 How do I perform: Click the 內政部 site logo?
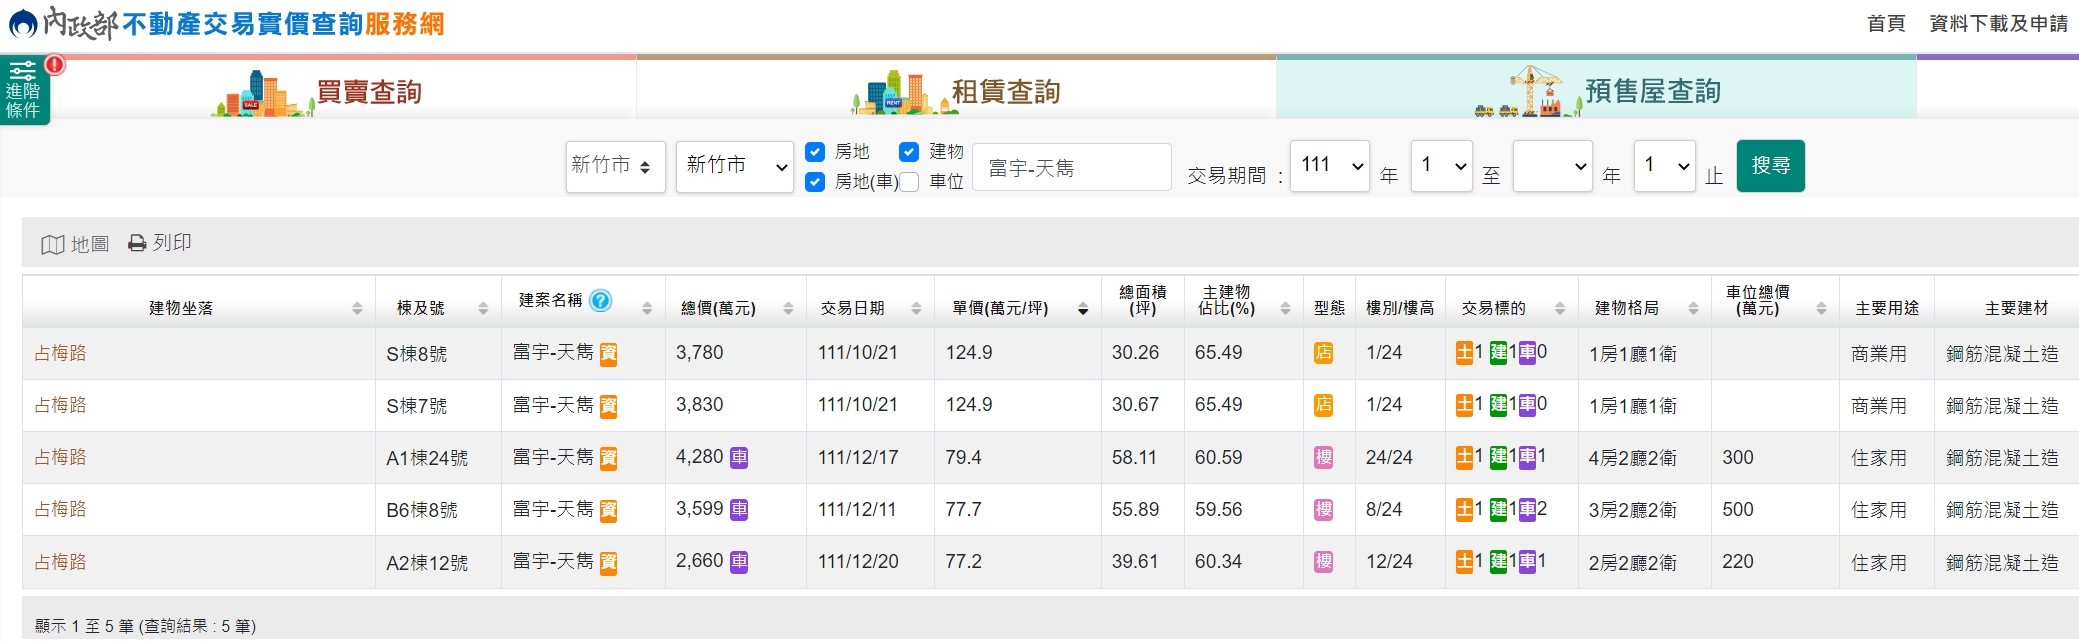[226, 23]
